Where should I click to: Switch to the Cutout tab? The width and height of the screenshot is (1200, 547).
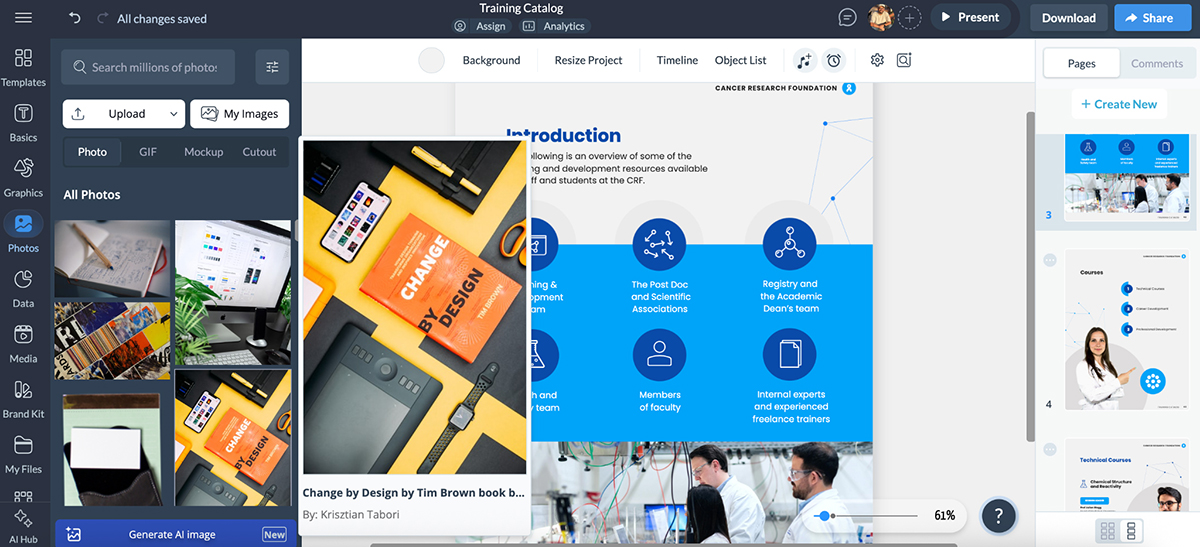click(259, 152)
